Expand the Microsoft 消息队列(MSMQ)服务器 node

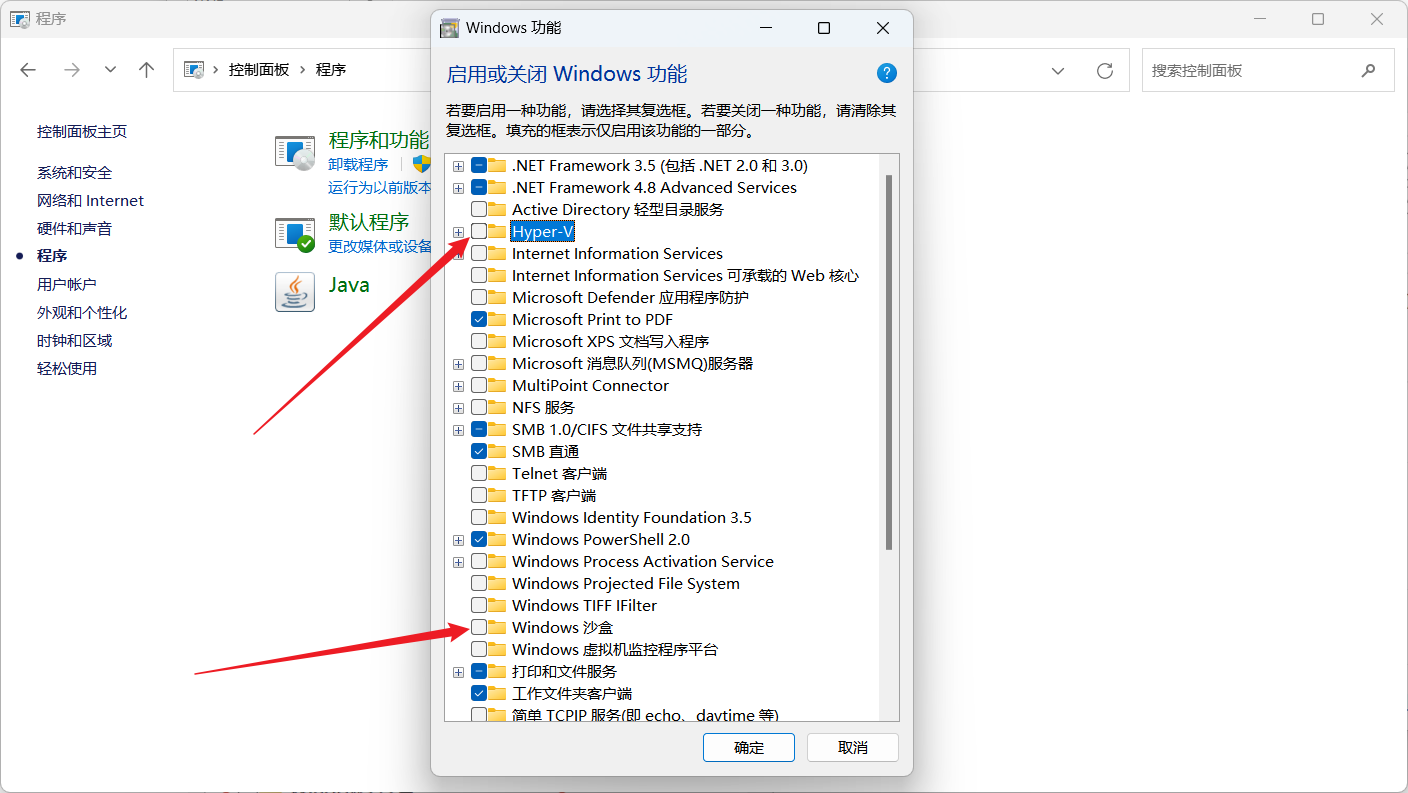click(458, 364)
